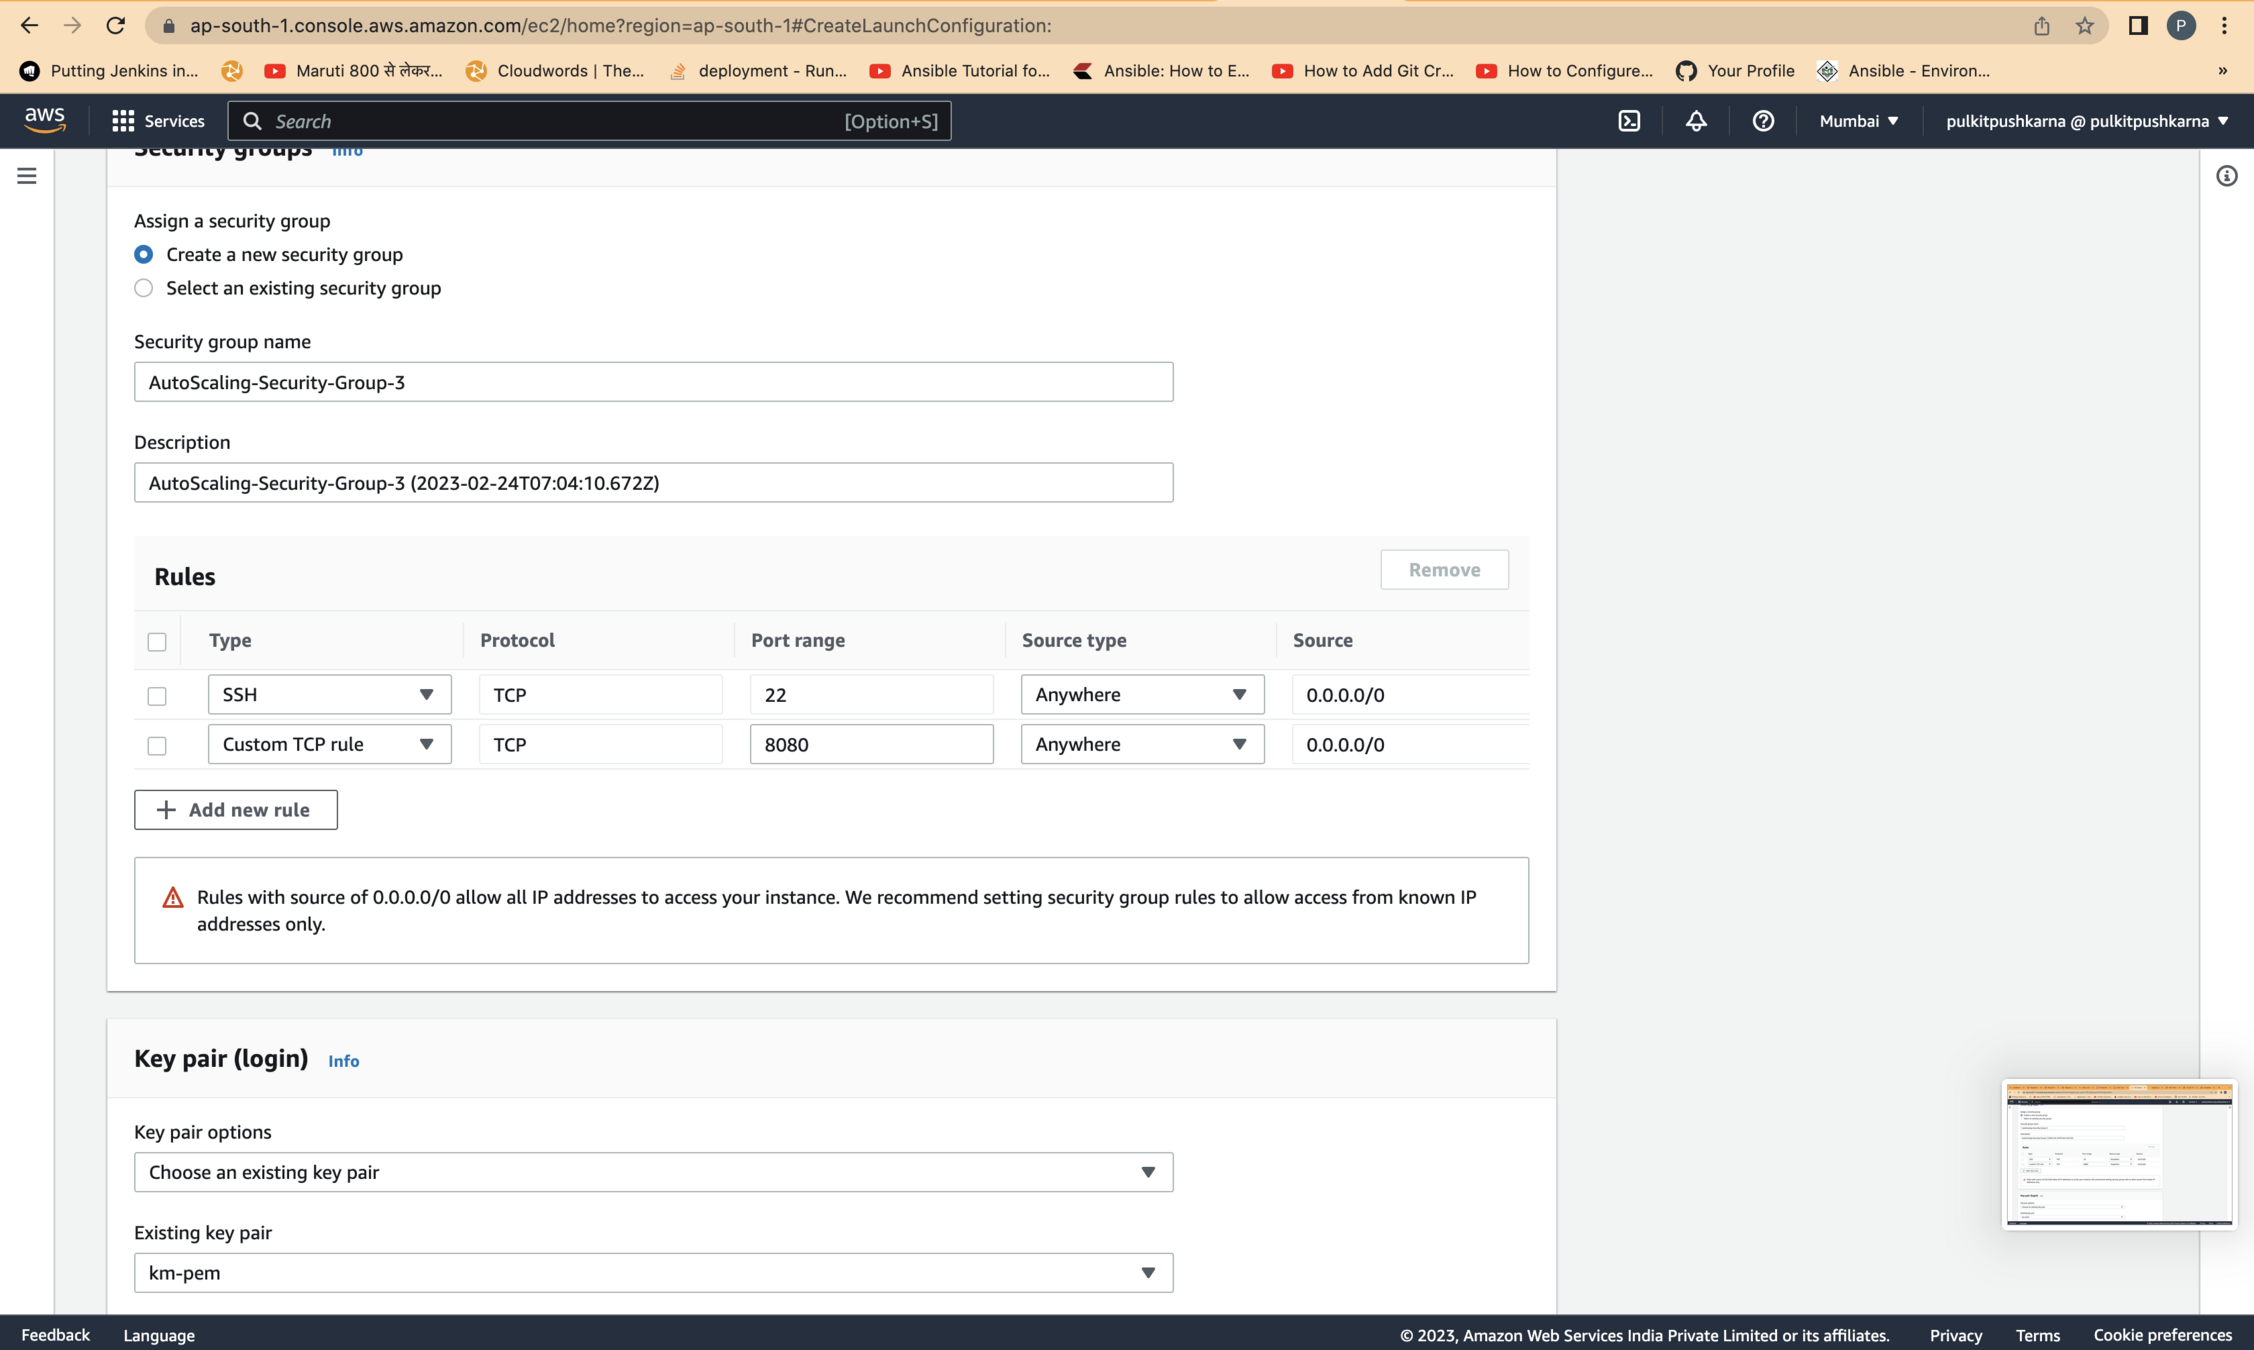This screenshot has width=2254, height=1350.
Task: Expand the left hamburger navigation menu
Action: pos(27,176)
